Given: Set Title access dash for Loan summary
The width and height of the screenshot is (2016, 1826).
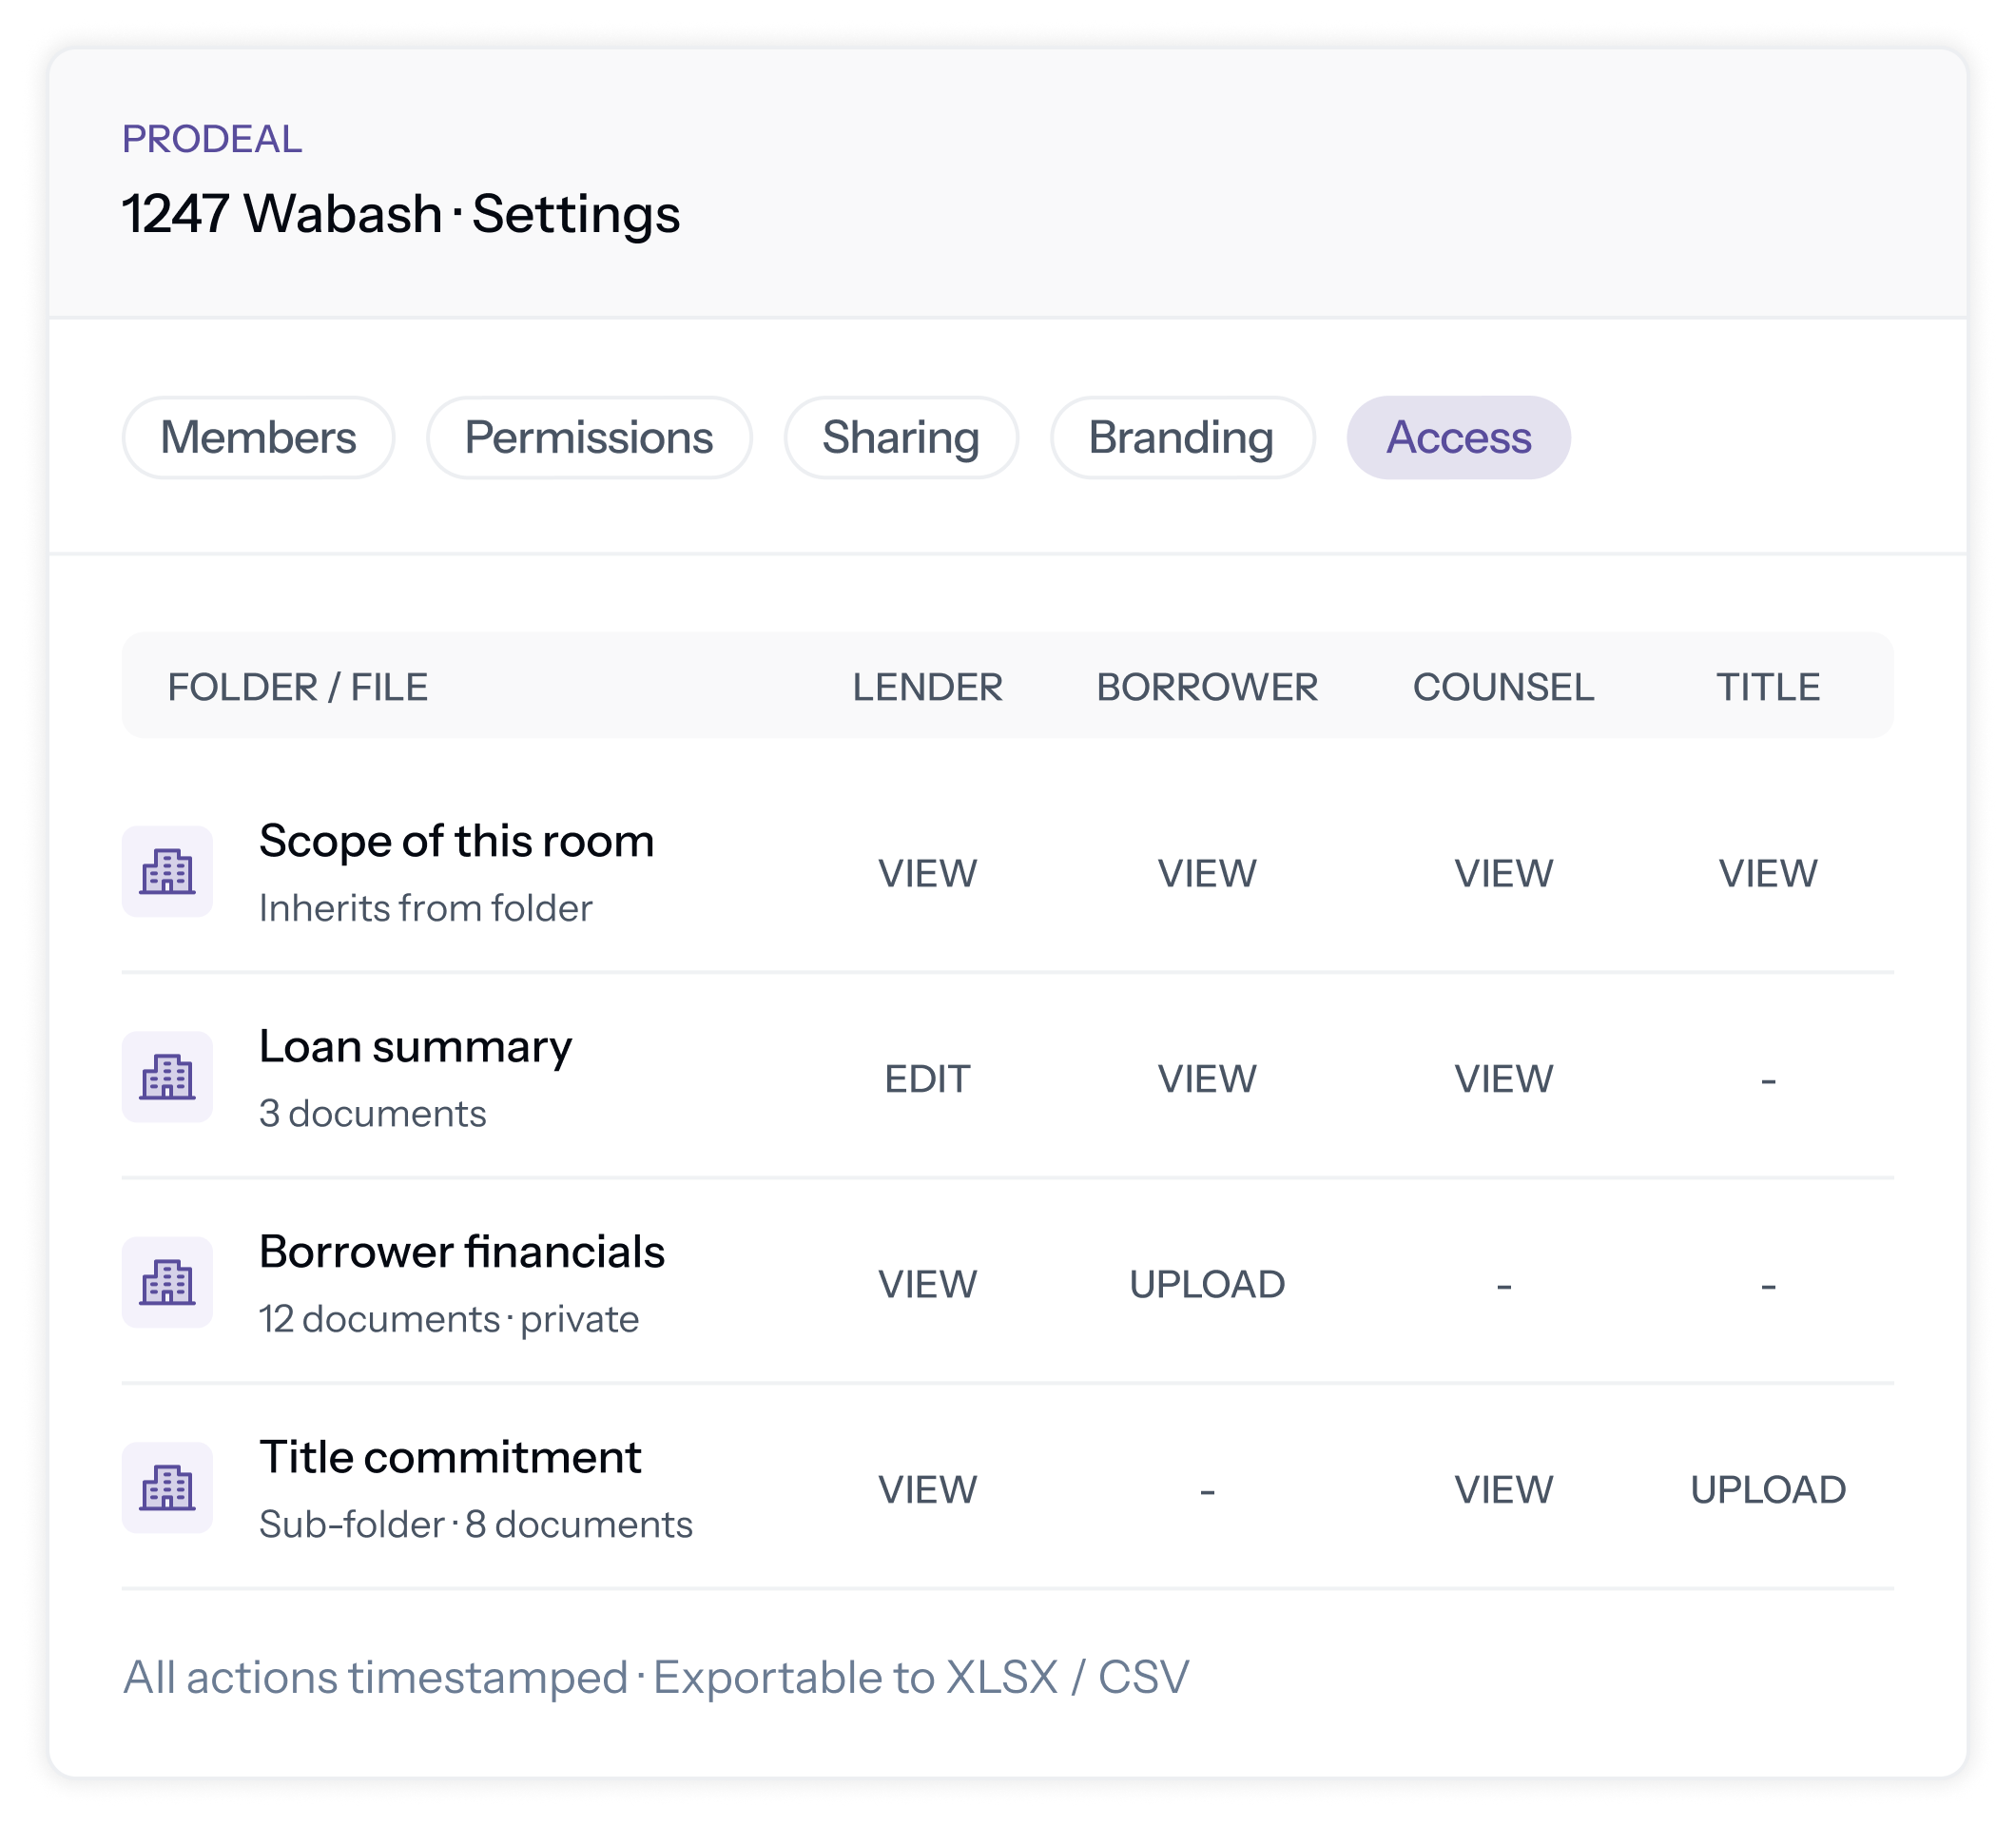Looking at the screenshot, I should pyautogui.click(x=1768, y=1081).
